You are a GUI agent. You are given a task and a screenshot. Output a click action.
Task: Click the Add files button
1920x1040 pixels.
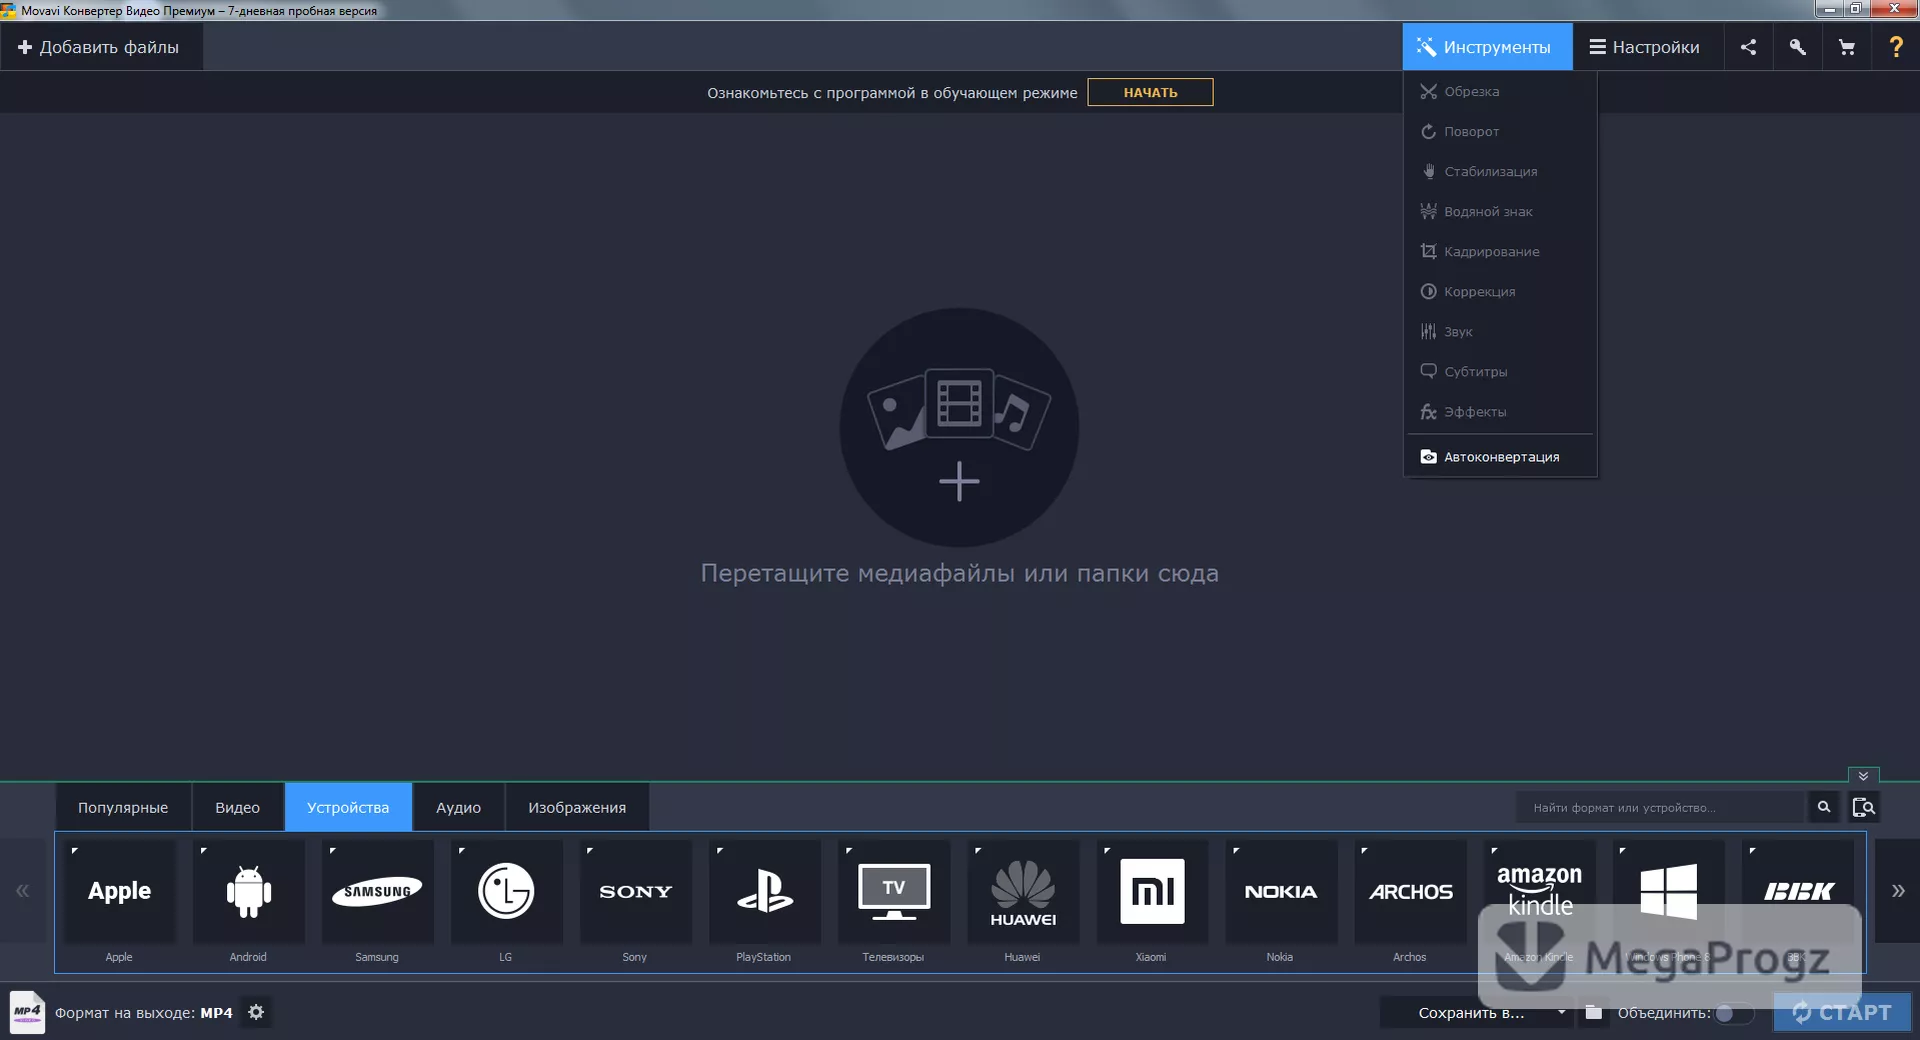click(100, 47)
